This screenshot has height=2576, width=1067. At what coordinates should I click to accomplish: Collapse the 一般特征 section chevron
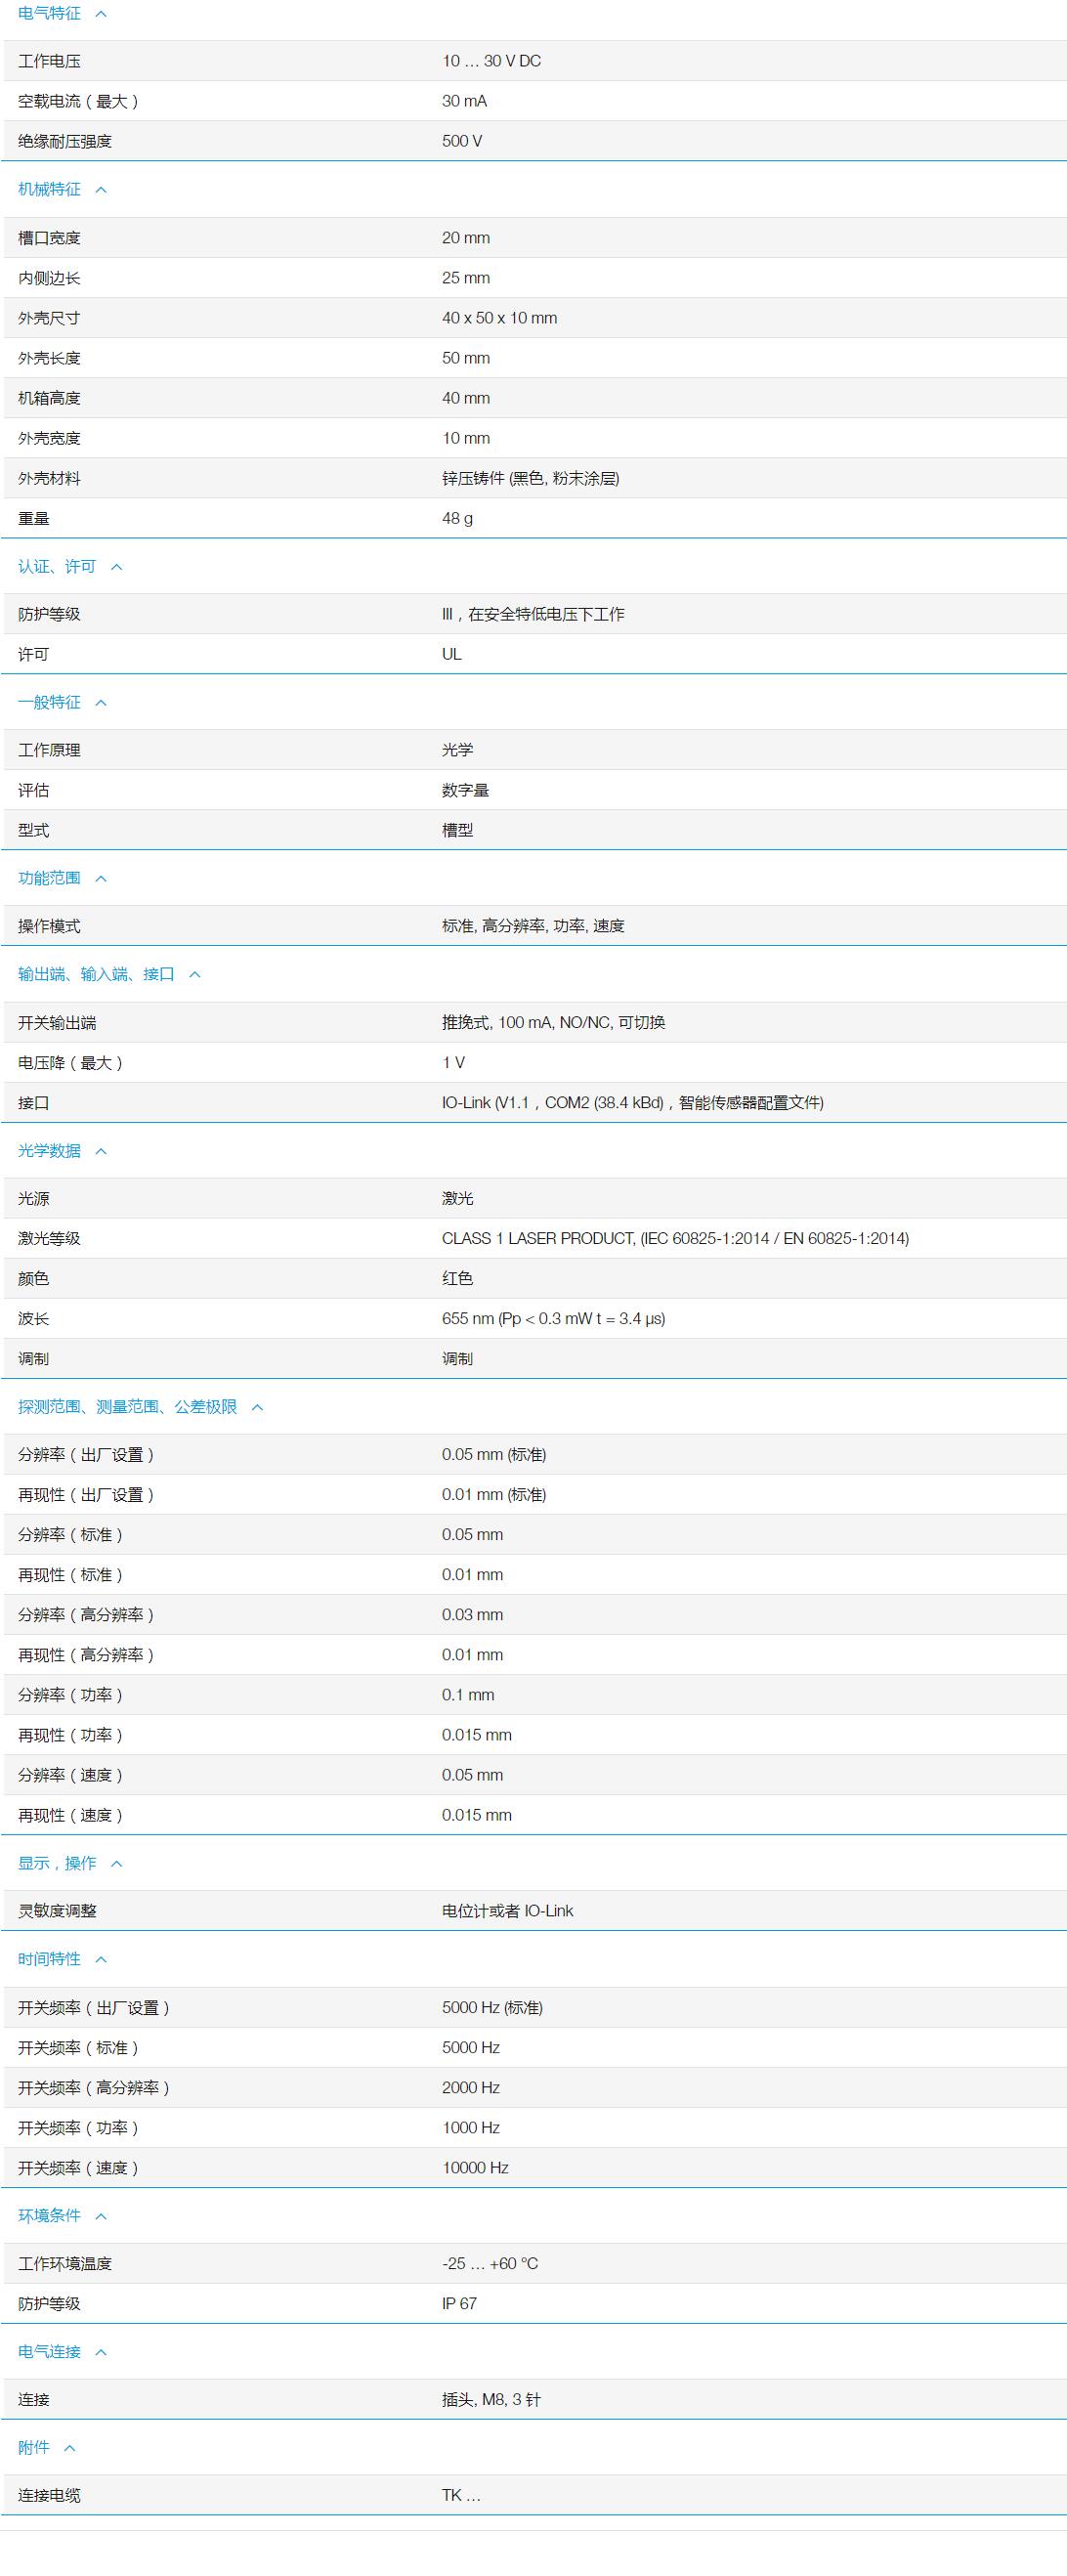click(101, 703)
